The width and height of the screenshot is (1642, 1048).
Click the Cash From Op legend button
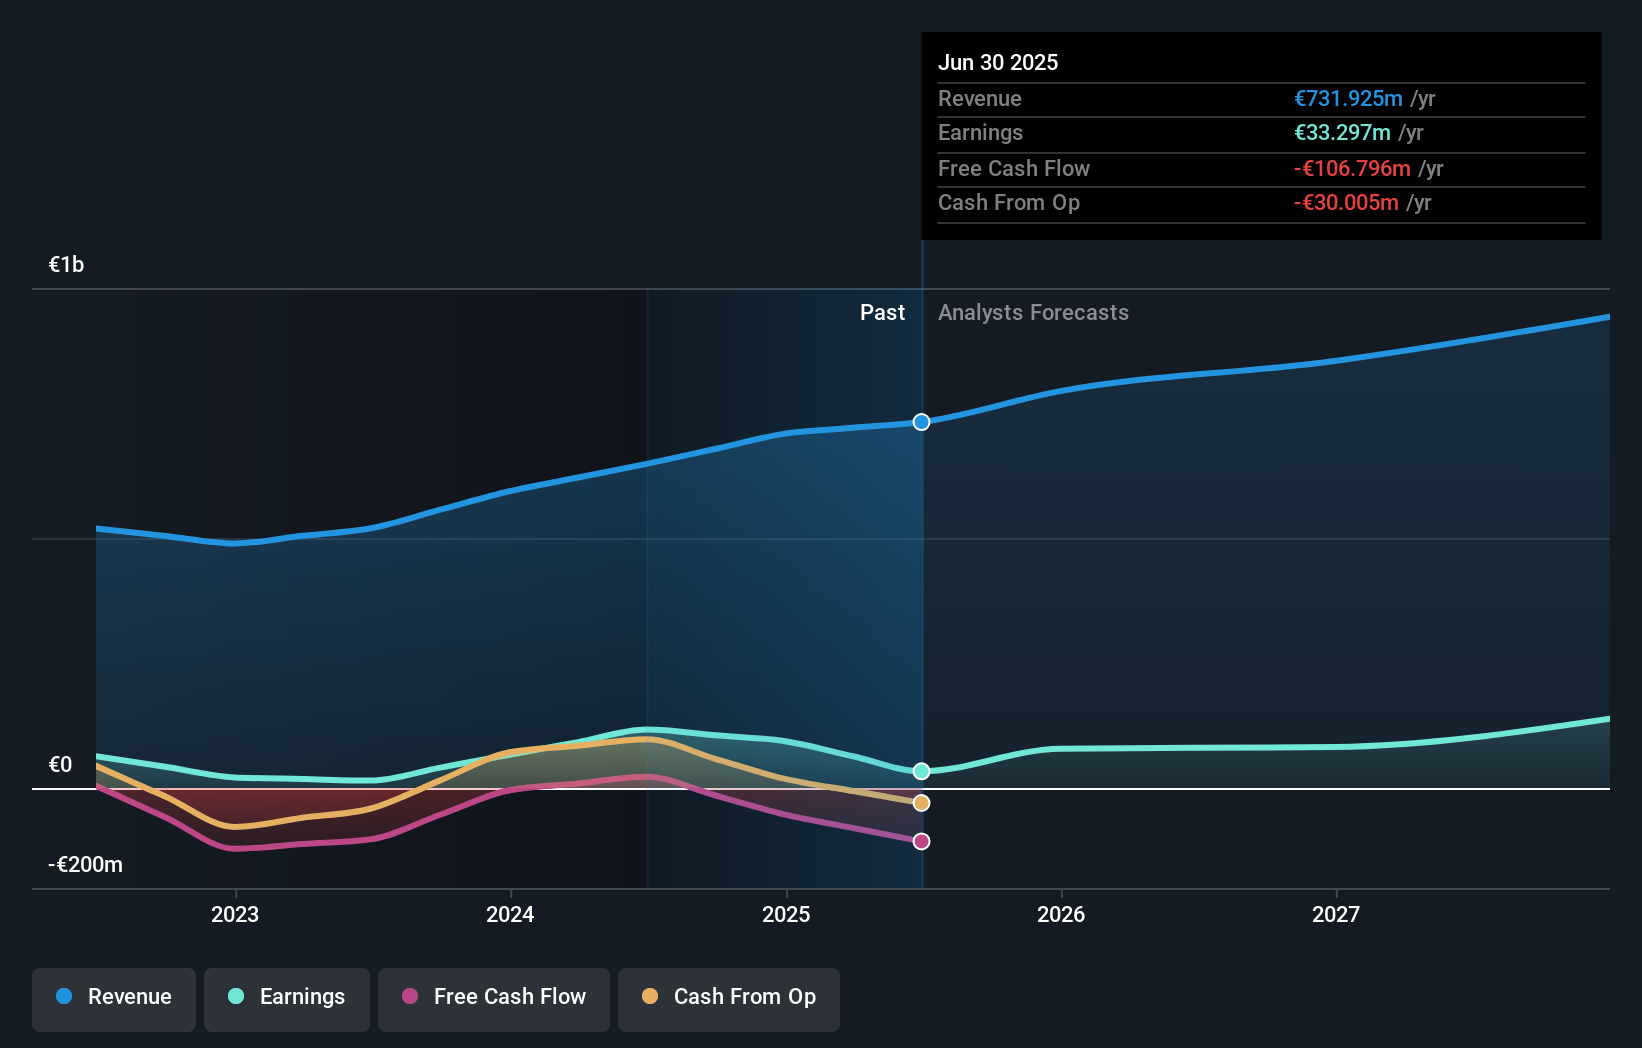coord(728,997)
